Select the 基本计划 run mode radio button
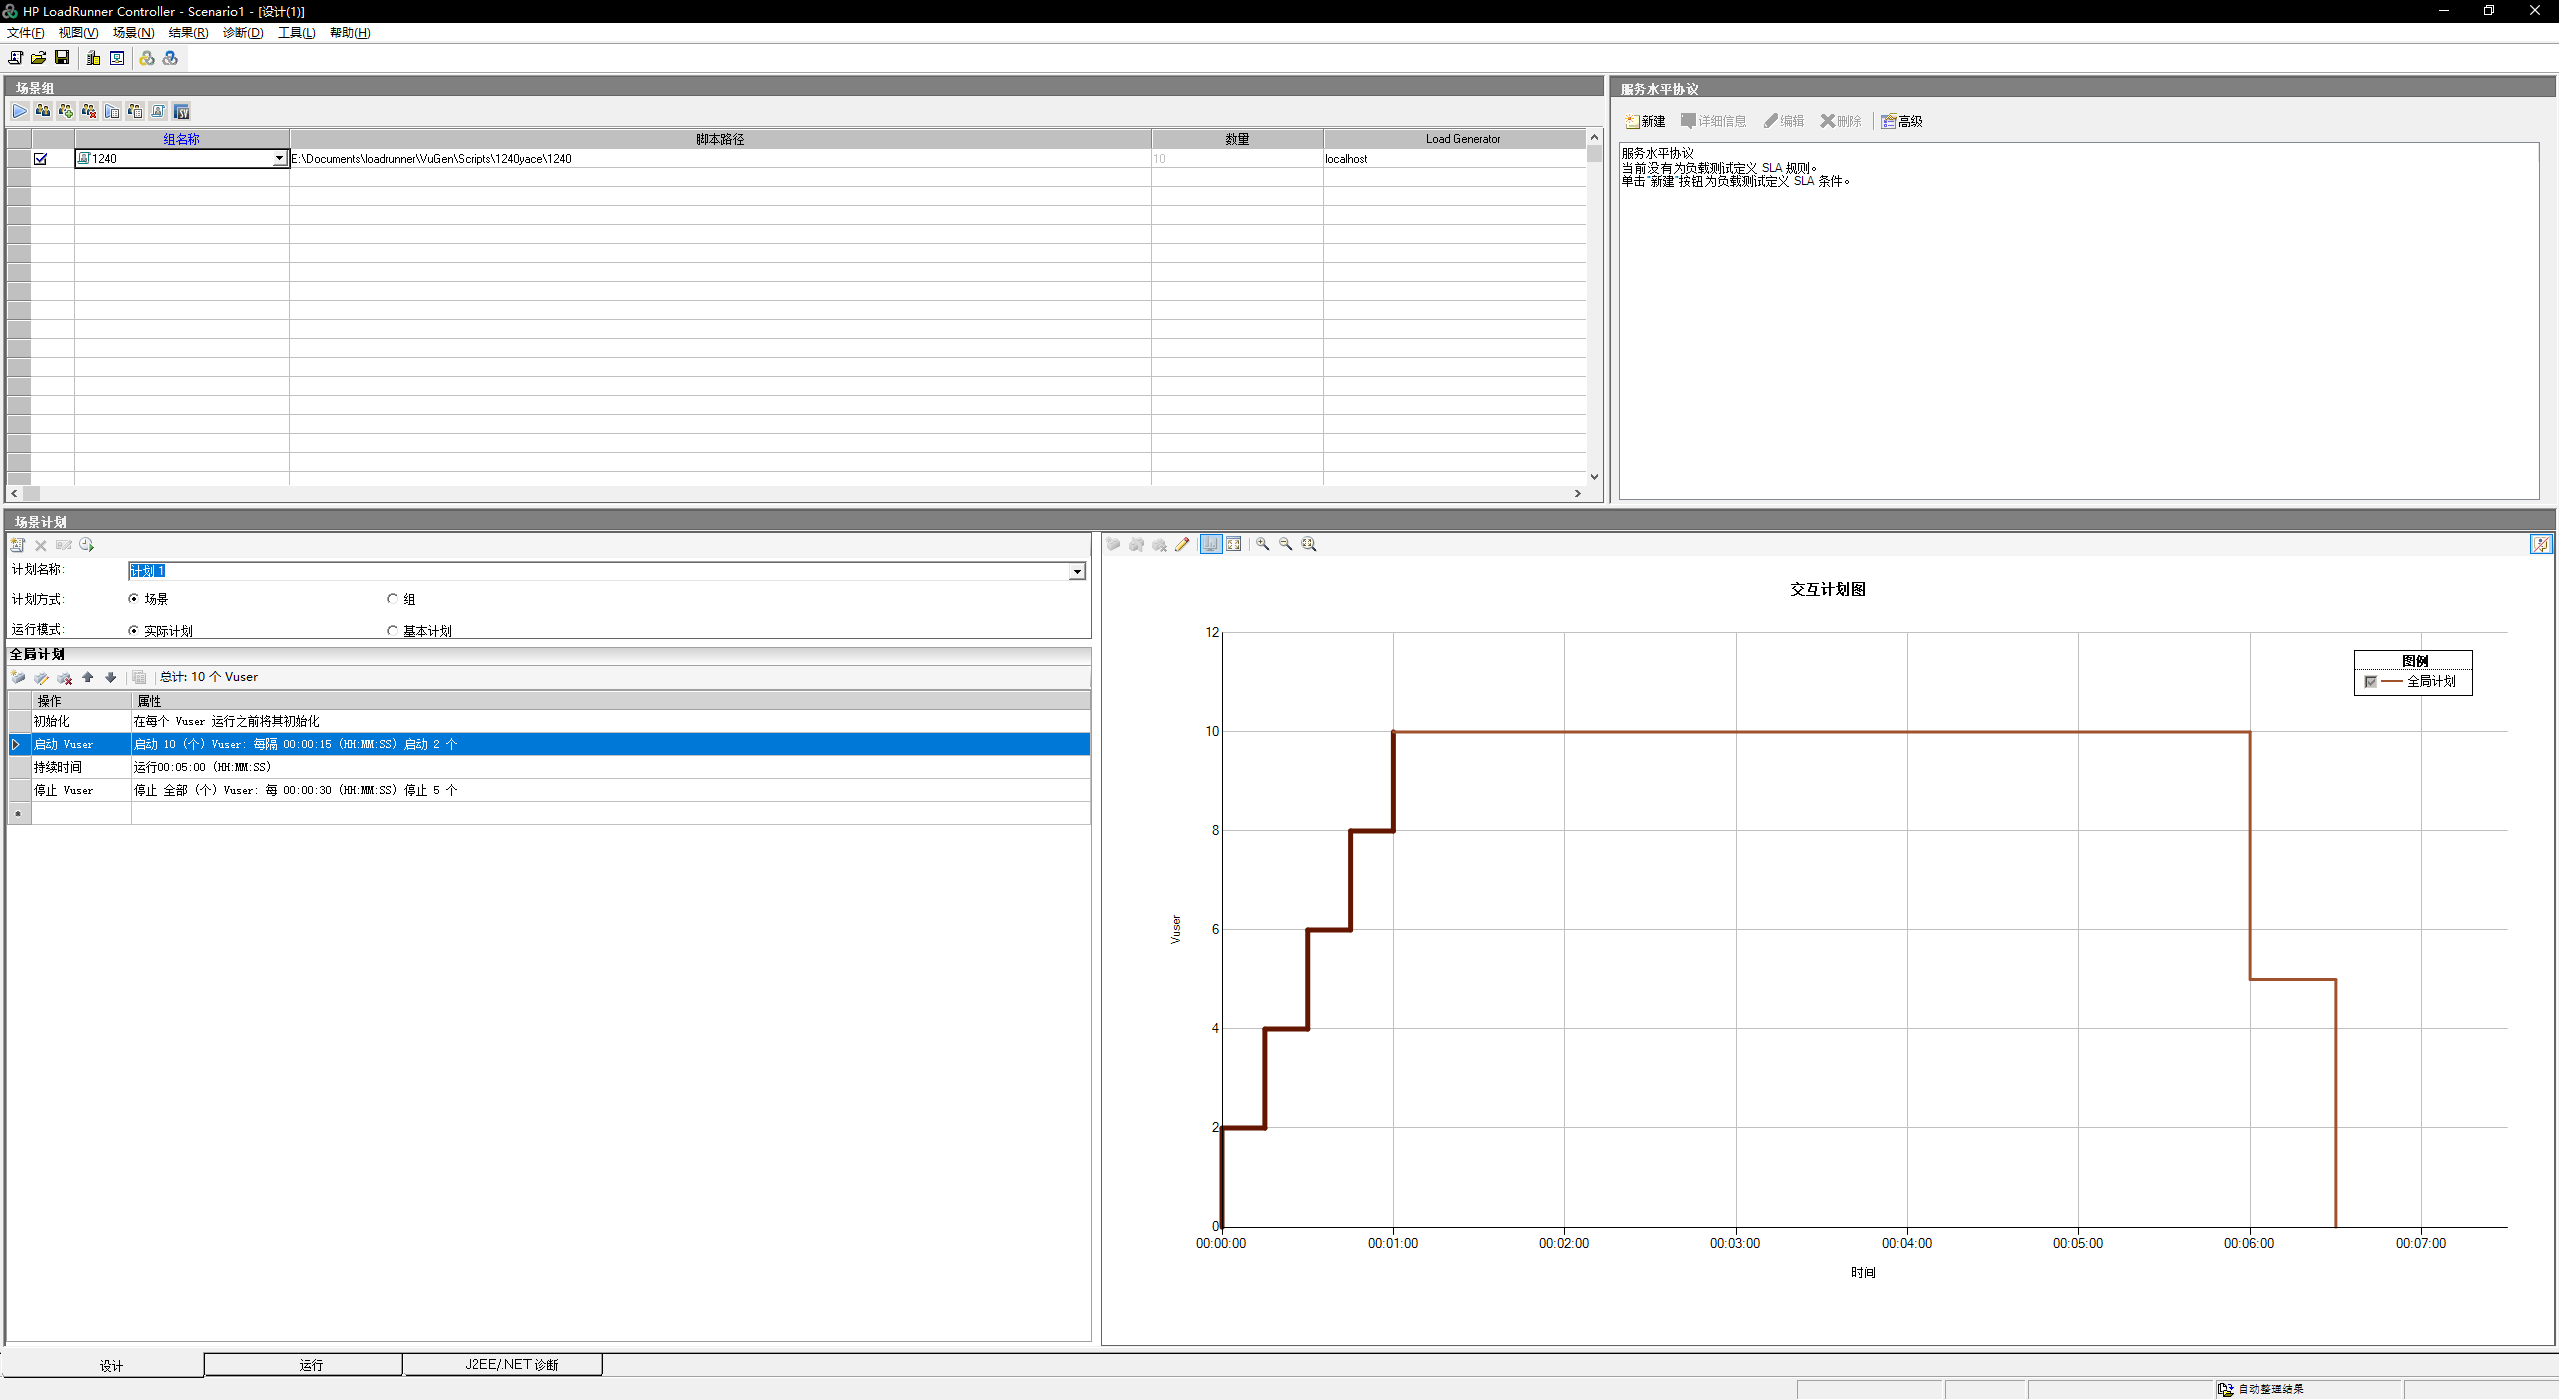 [392, 630]
